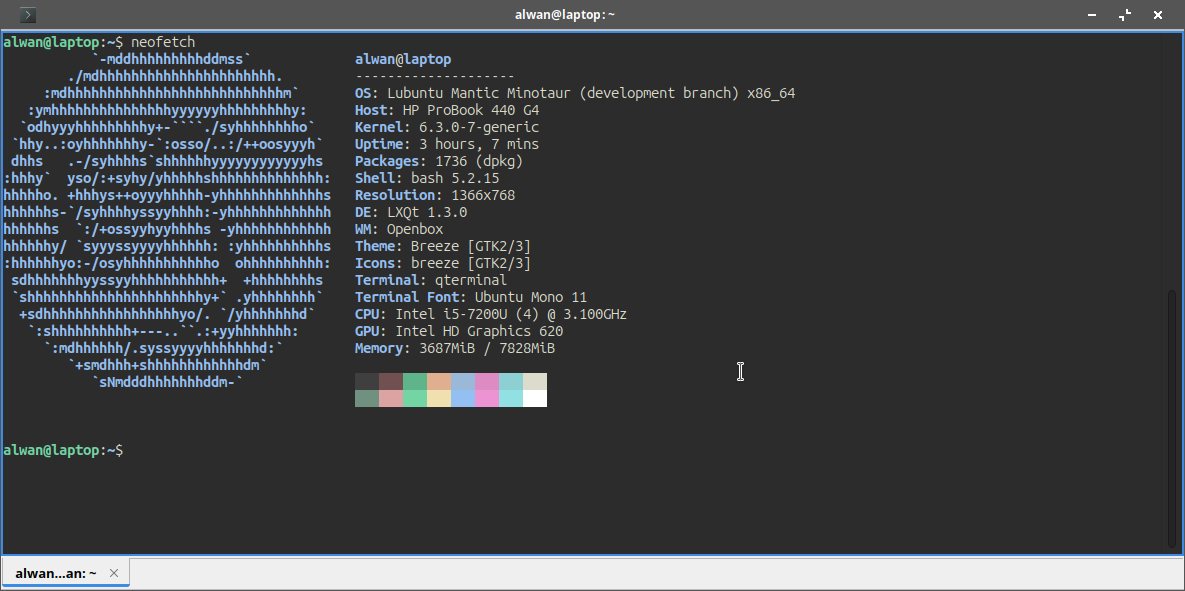Click the empty prompt alwan@laptop:~$ at bottom

(x=63, y=450)
